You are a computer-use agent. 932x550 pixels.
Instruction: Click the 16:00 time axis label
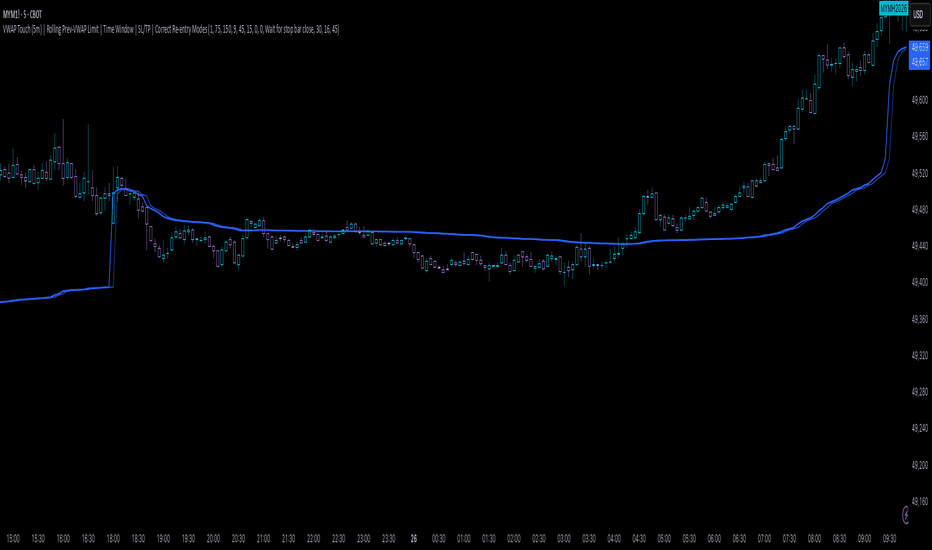point(63,539)
